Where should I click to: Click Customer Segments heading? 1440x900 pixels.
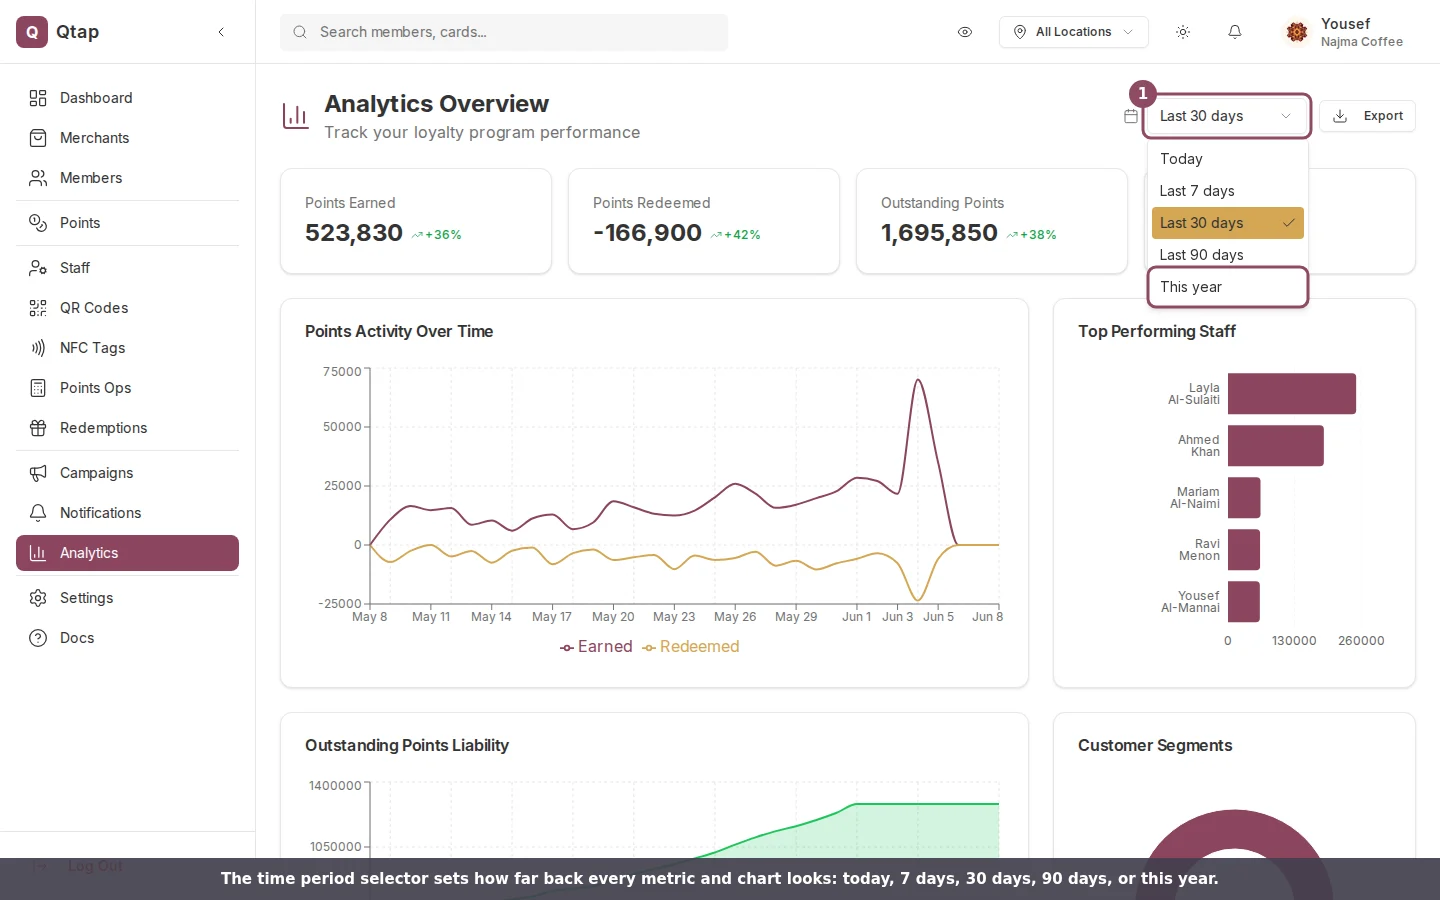point(1155,745)
